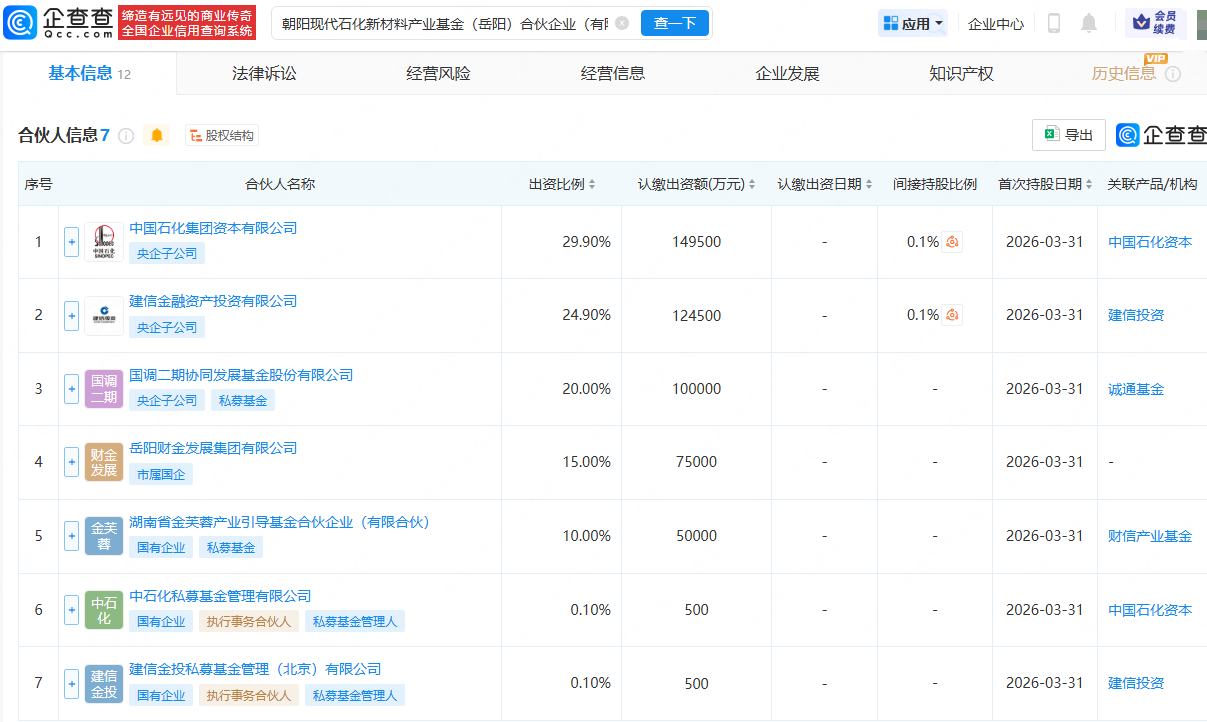The image size is (1207, 722).
Task: Expand row for 岳阳财金发展集团有限公司
Action: [71, 462]
